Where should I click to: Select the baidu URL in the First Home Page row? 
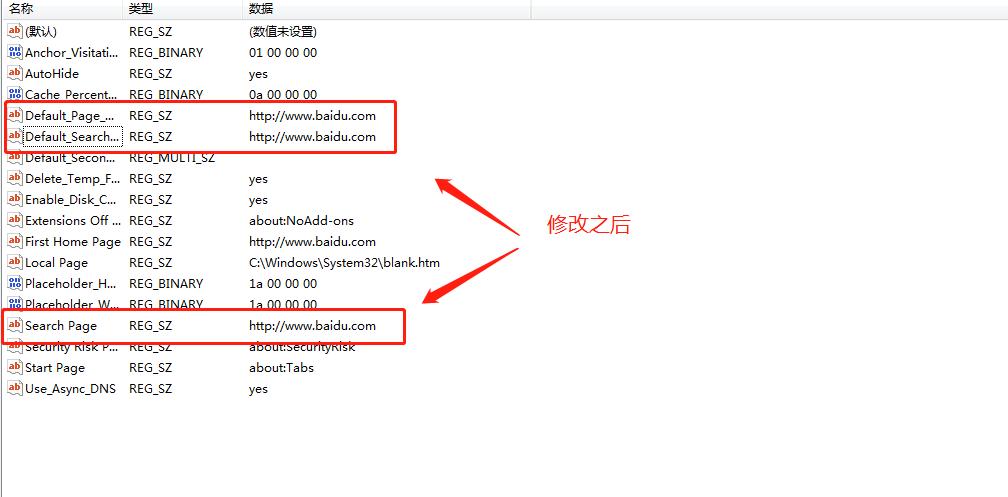(312, 242)
